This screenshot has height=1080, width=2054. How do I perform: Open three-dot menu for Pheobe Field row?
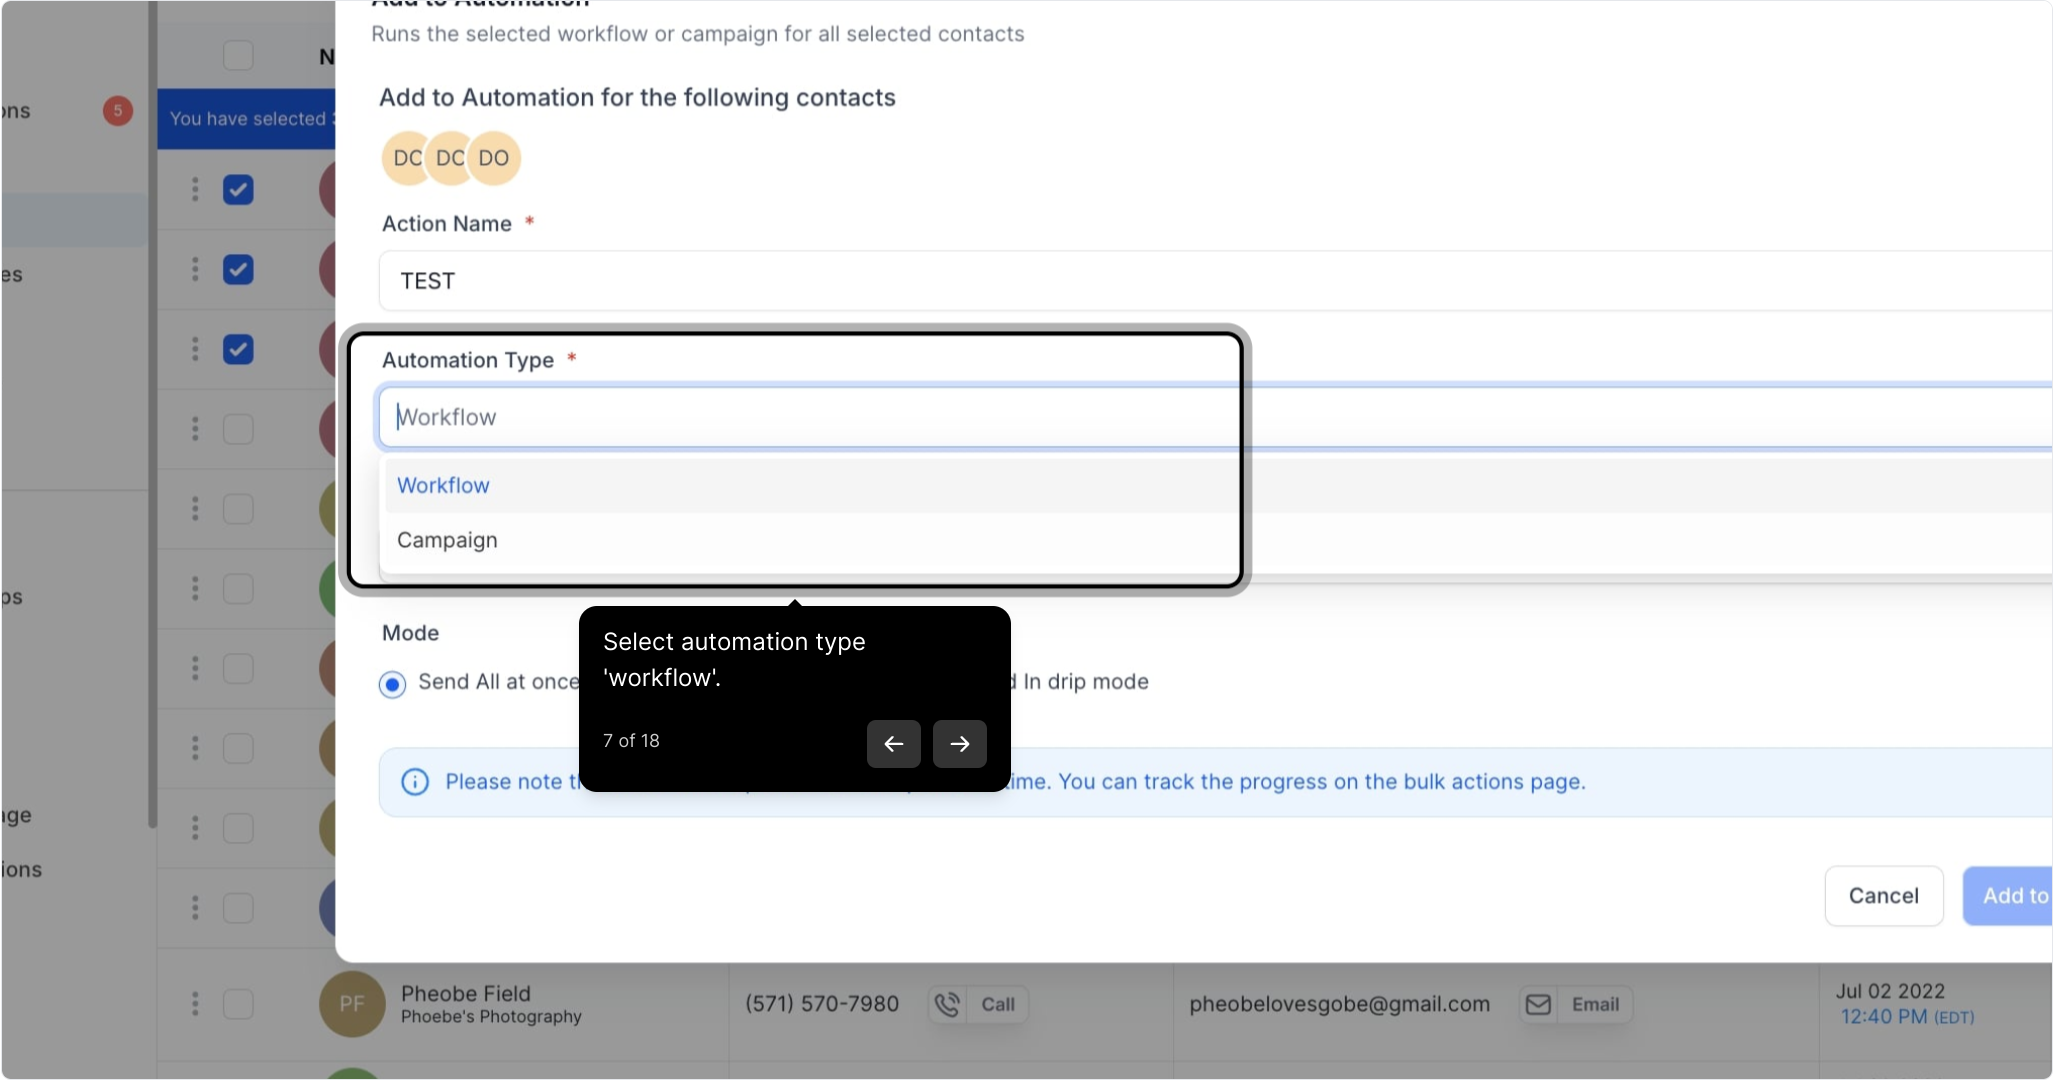(195, 1004)
